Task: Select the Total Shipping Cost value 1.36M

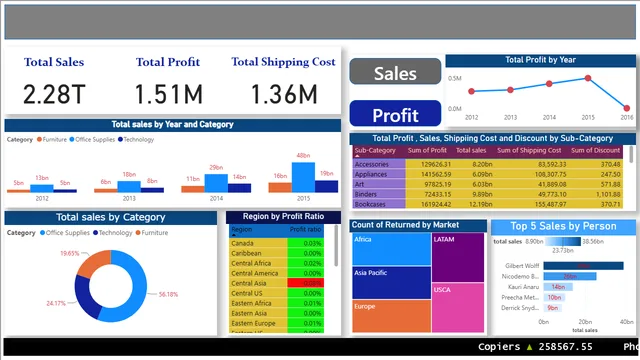Action: [x=284, y=94]
